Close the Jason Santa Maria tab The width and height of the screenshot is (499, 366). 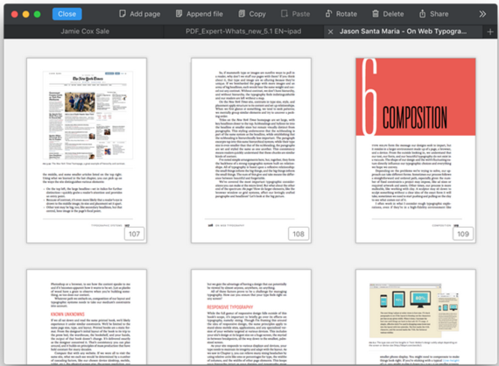click(x=330, y=32)
